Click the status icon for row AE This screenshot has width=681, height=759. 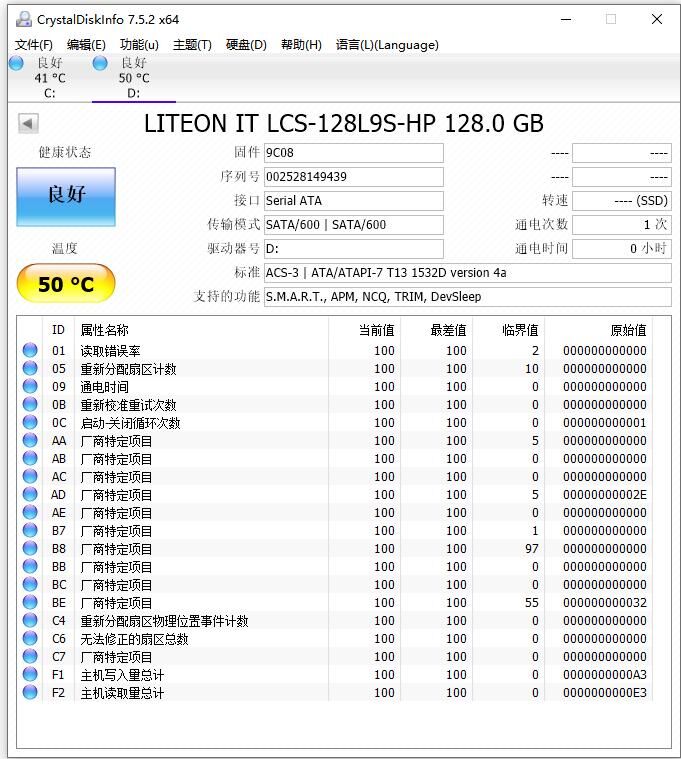click(30, 512)
